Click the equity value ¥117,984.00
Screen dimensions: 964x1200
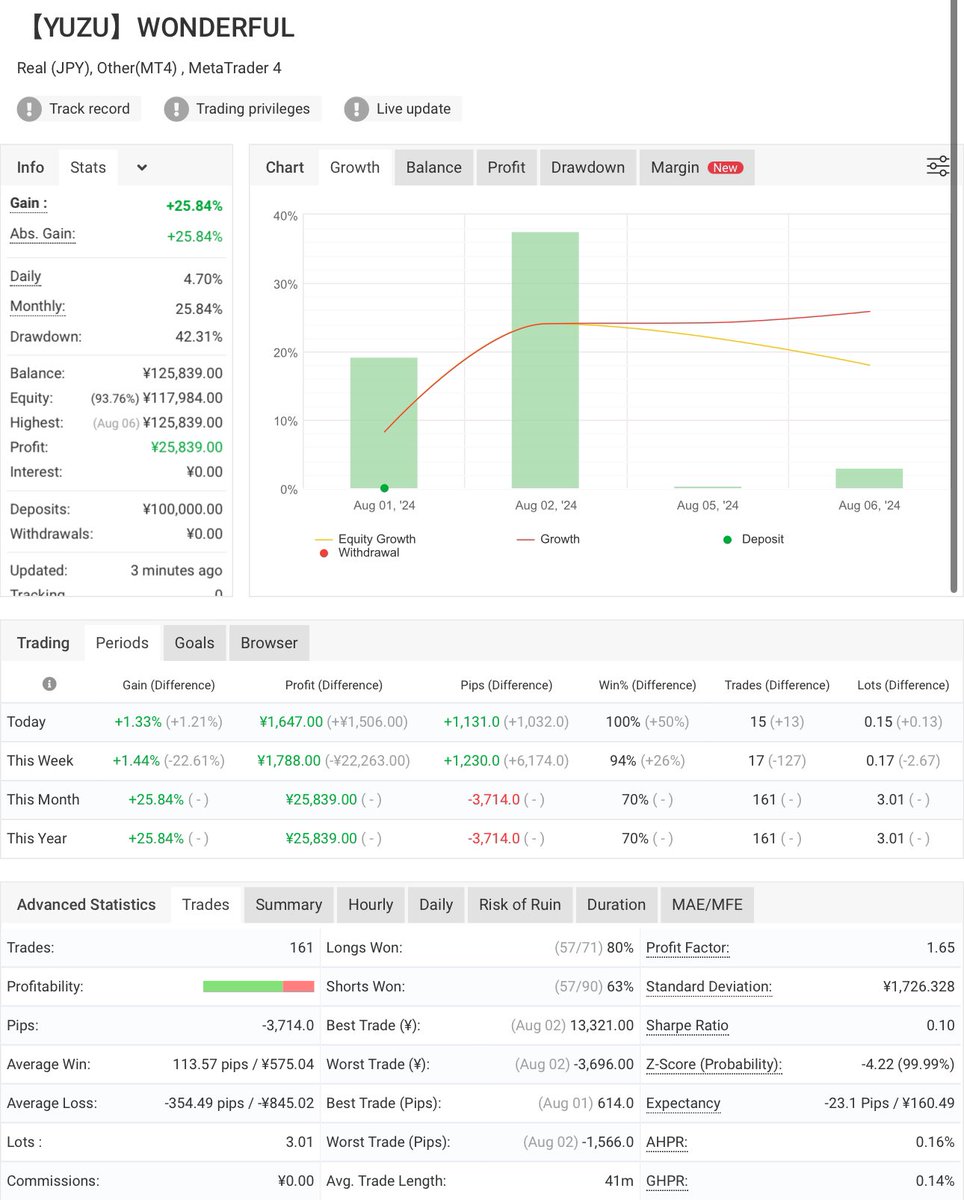point(183,398)
